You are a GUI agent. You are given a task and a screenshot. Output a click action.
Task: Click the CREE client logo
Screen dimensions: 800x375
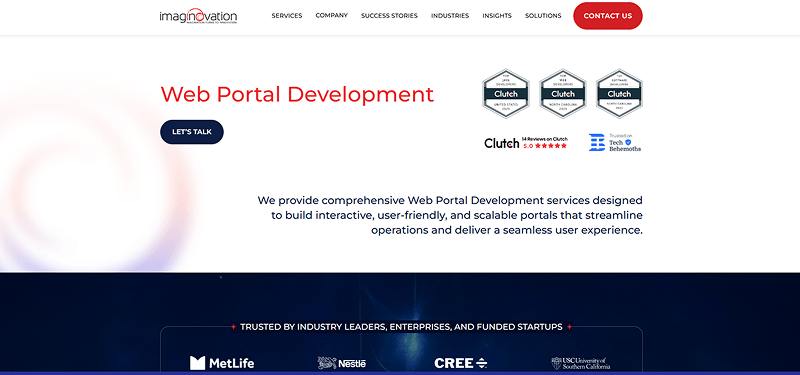tap(461, 363)
